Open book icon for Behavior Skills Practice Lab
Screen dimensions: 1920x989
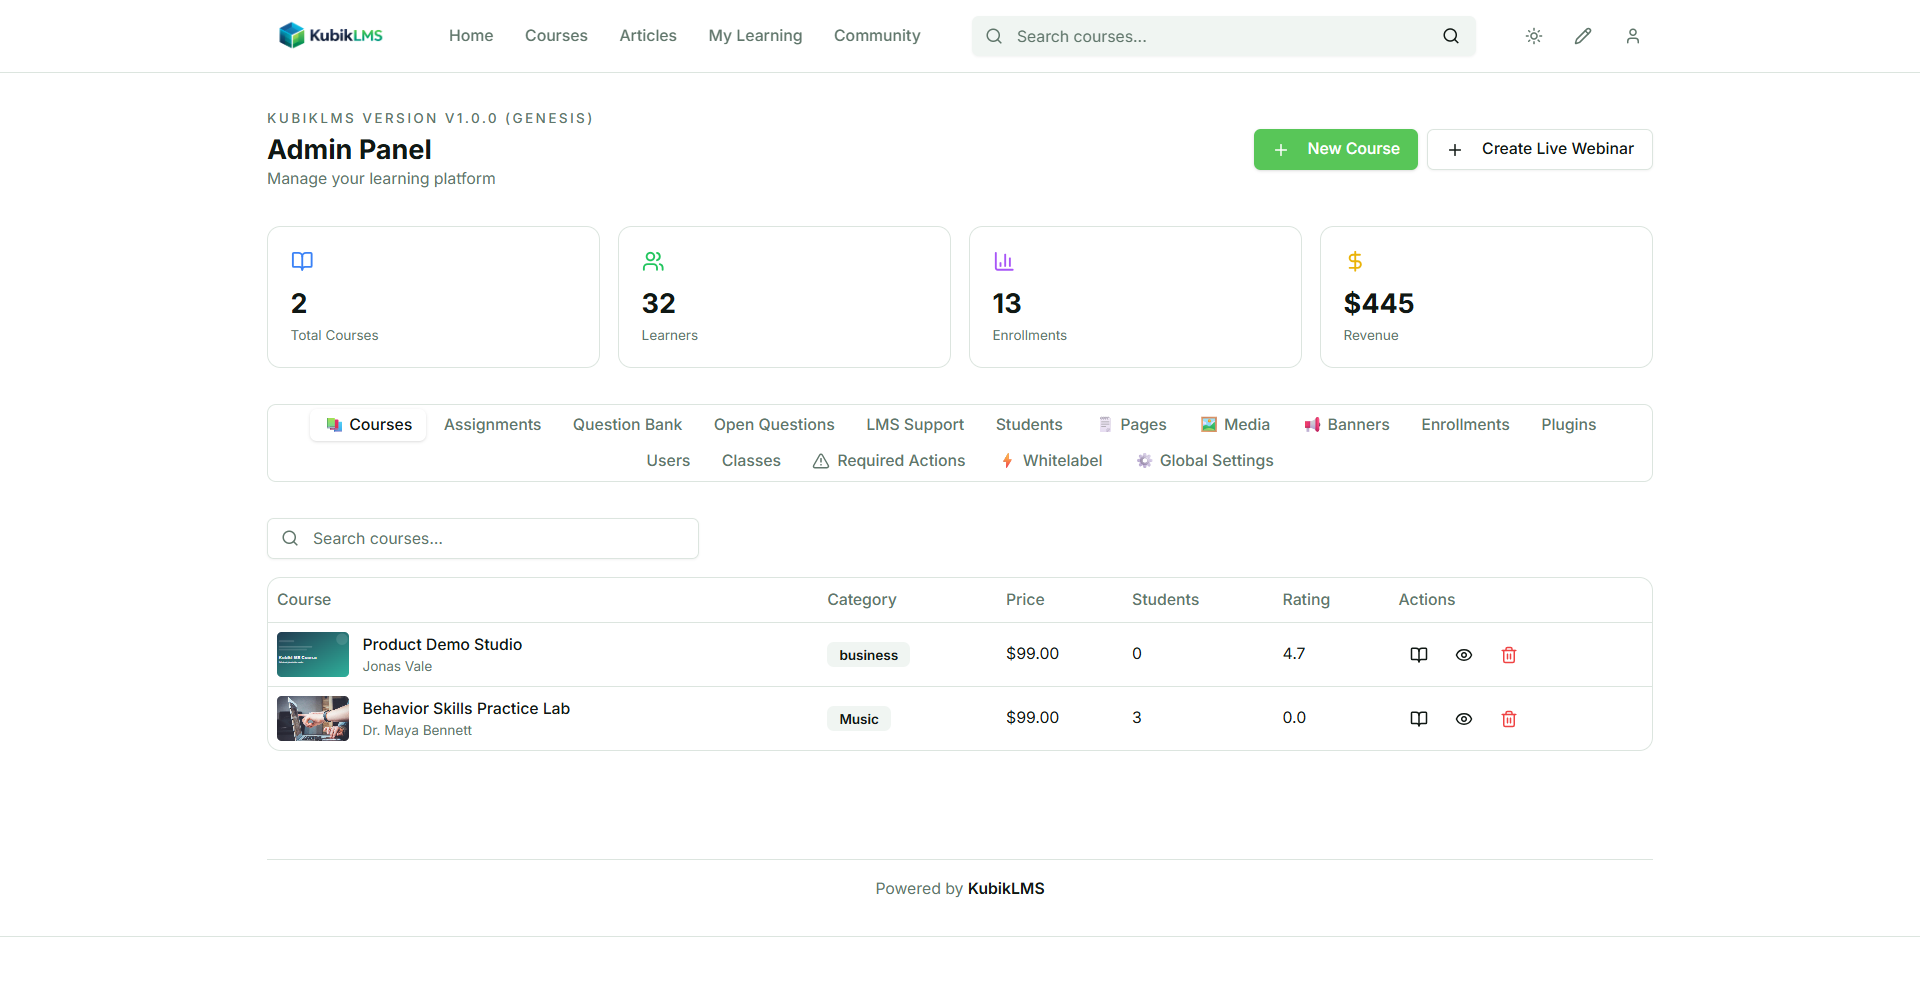1419,719
